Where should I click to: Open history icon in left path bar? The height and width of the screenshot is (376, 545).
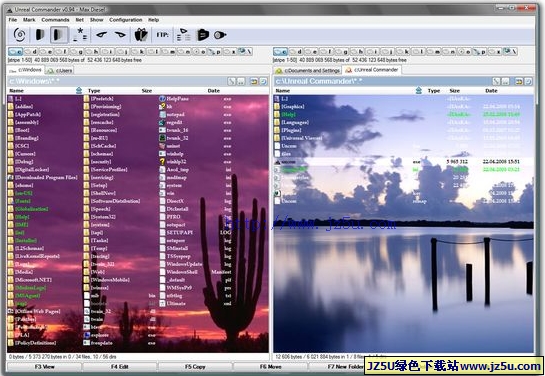(x=263, y=82)
